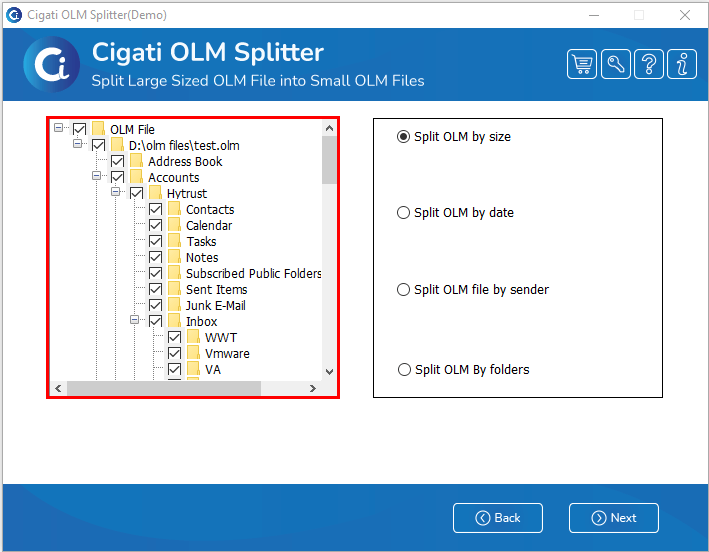Collapse the D:\olm files\test.olm node
709x552 pixels.
tap(77, 143)
